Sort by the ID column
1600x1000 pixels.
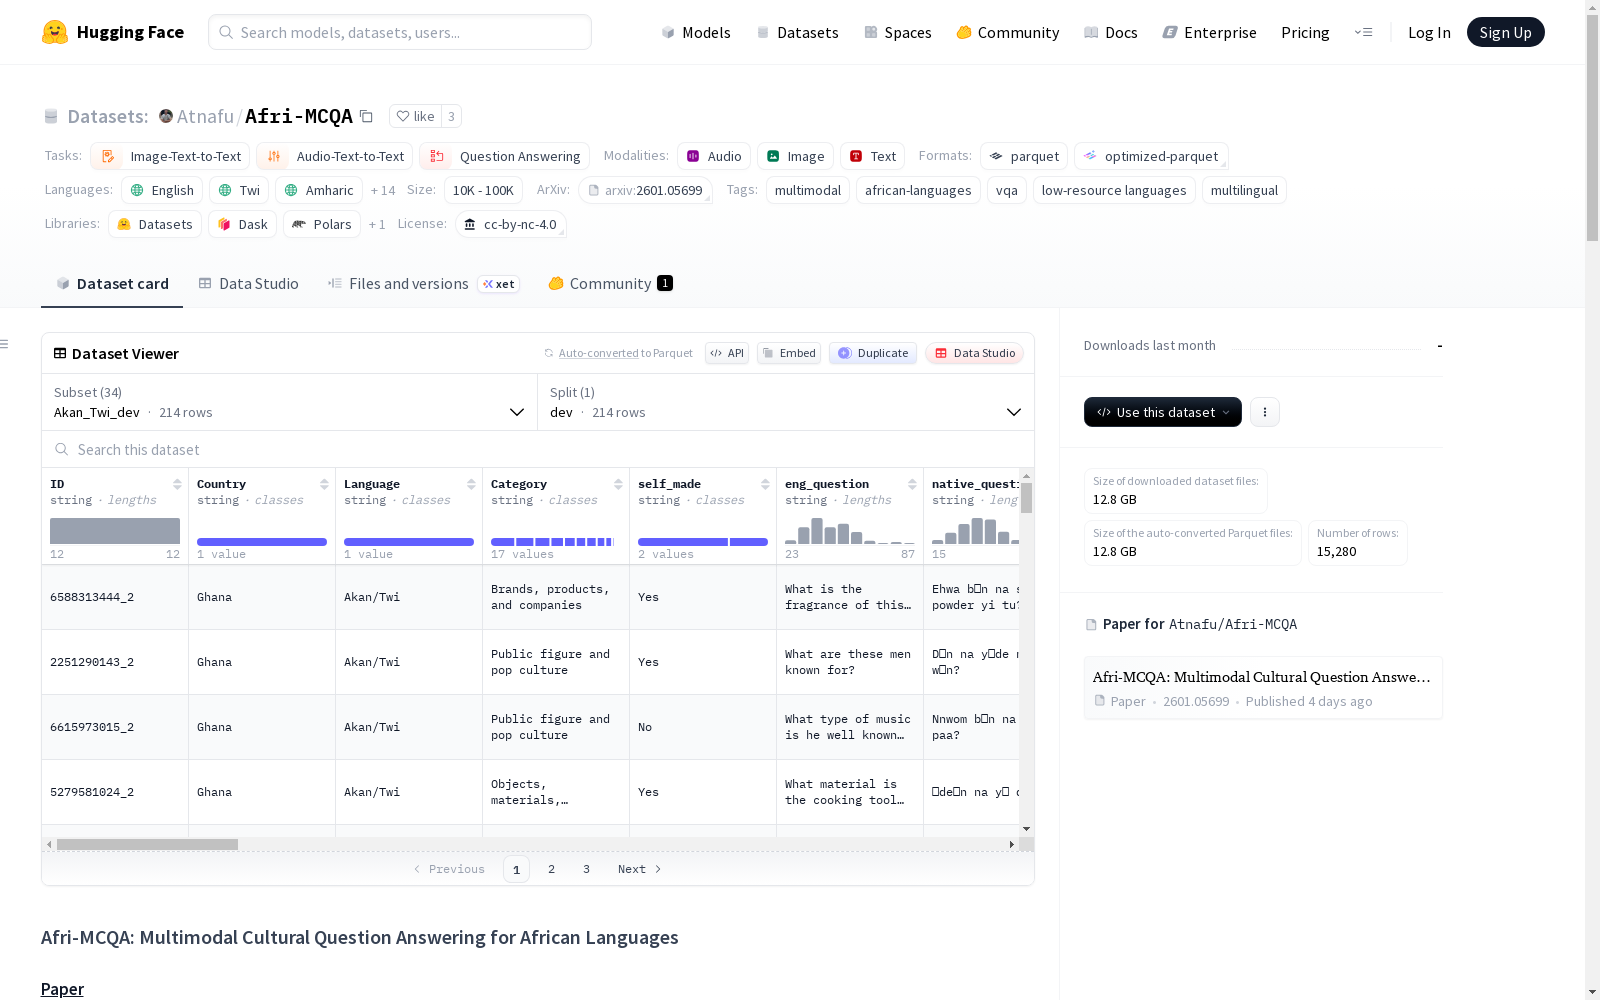(x=177, y=484)
